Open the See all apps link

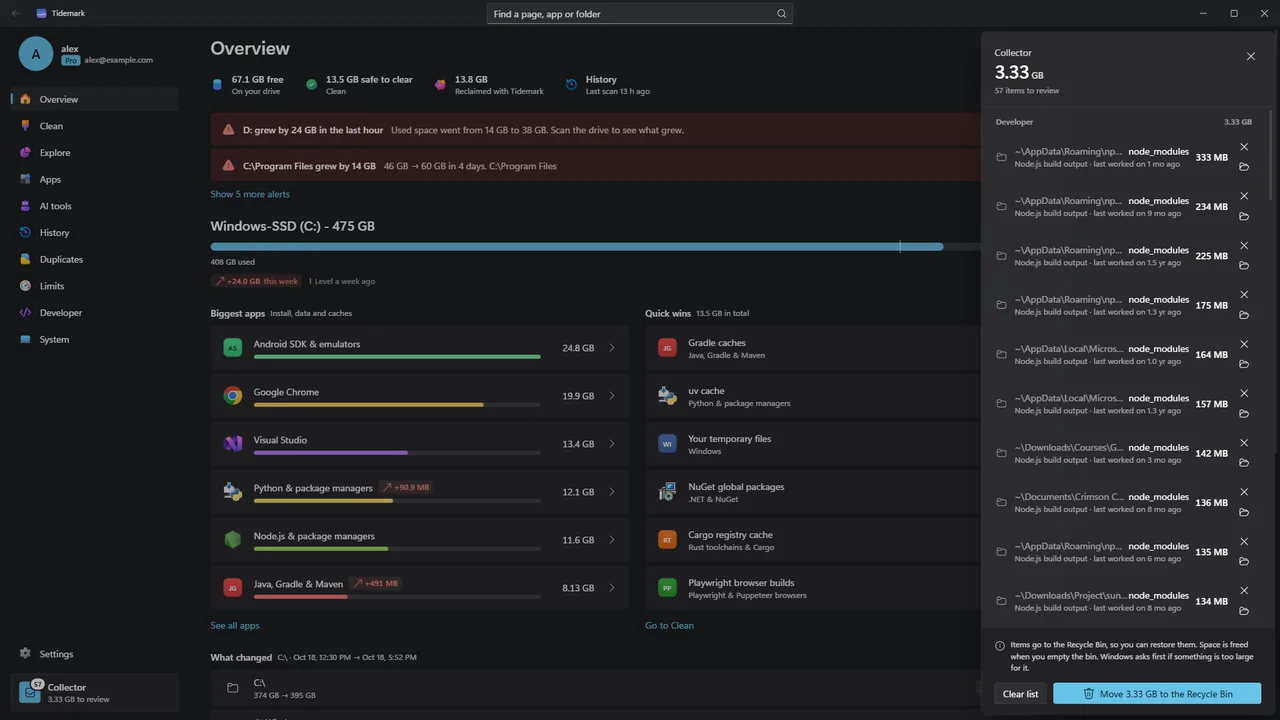pyautogui.click(x=235, y=626)
